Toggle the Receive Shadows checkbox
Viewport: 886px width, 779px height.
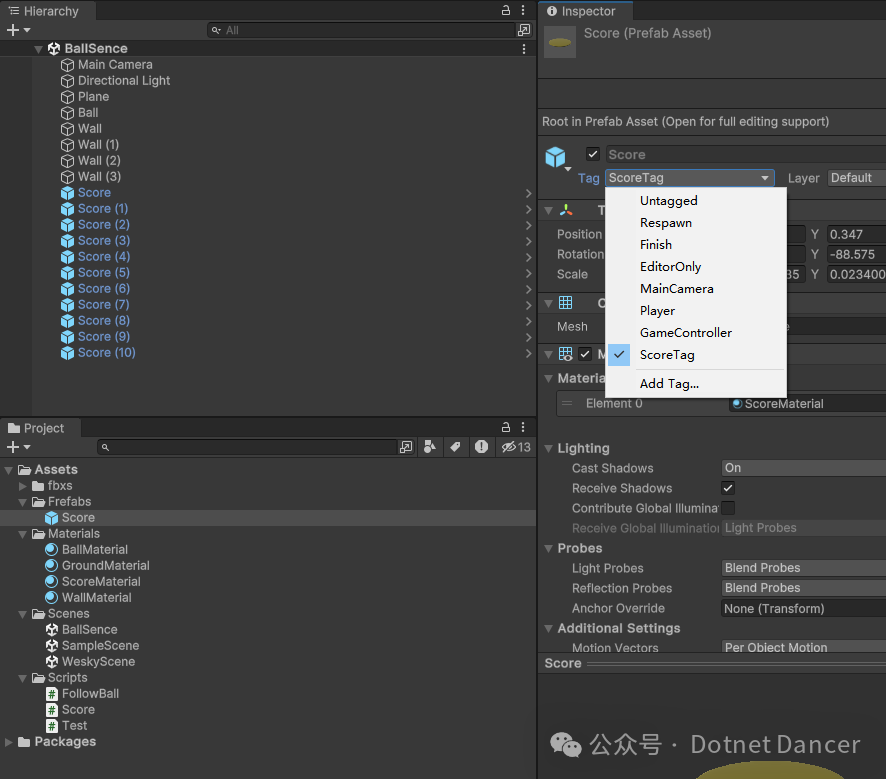pyautogui.click(x=728, y=488)
